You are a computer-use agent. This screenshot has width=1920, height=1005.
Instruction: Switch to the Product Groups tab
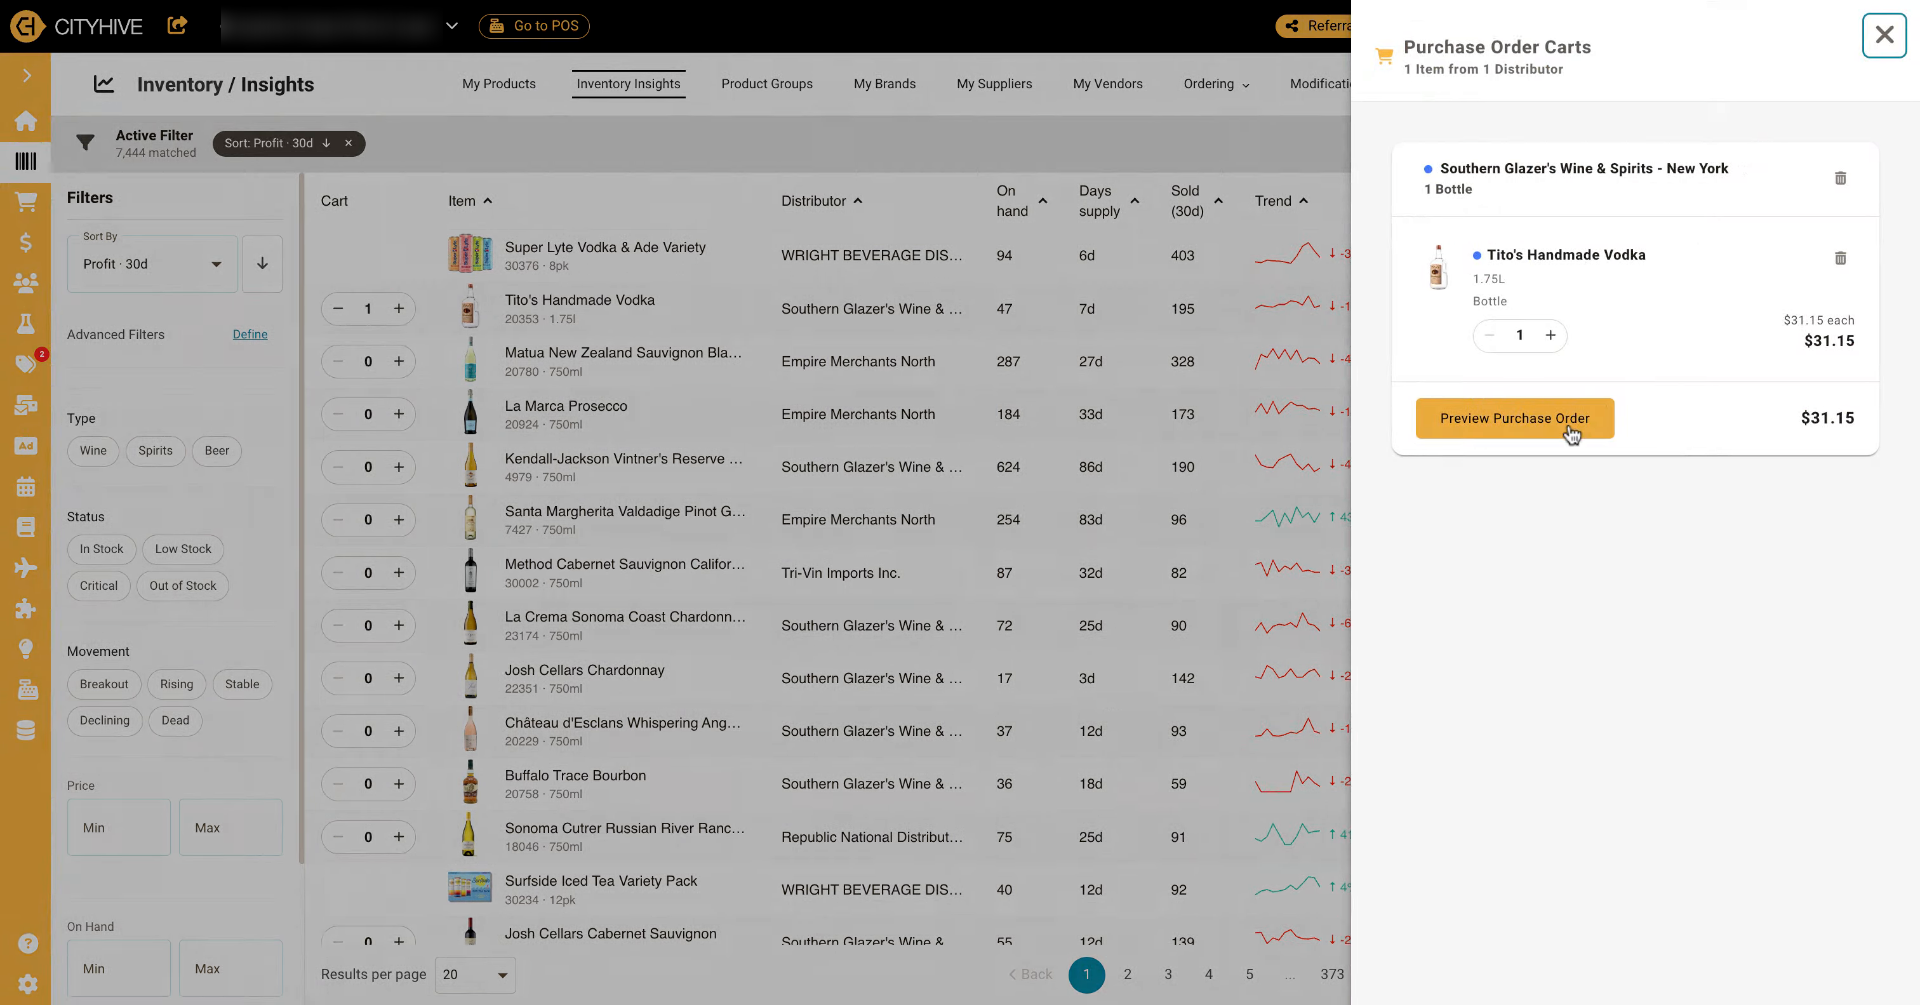tap(767, 84)
